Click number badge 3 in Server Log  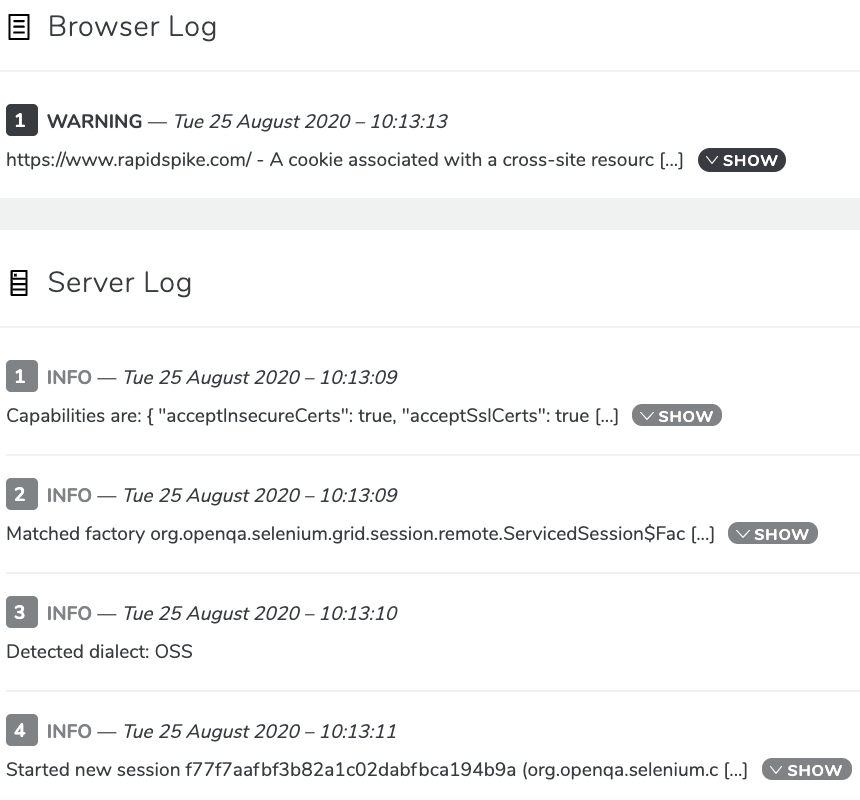pyautogui.click(x=22, y=612)
